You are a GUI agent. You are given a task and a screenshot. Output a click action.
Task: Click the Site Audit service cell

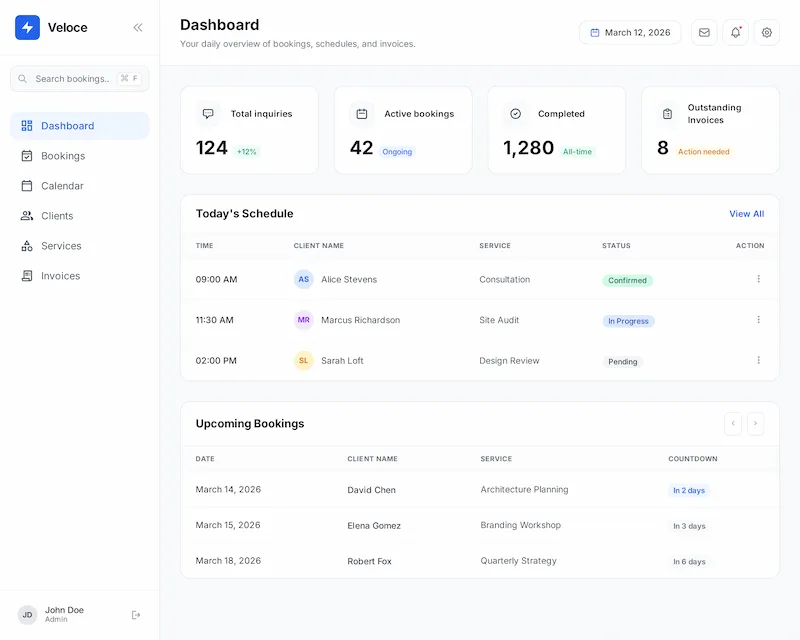tap(499, 320)
